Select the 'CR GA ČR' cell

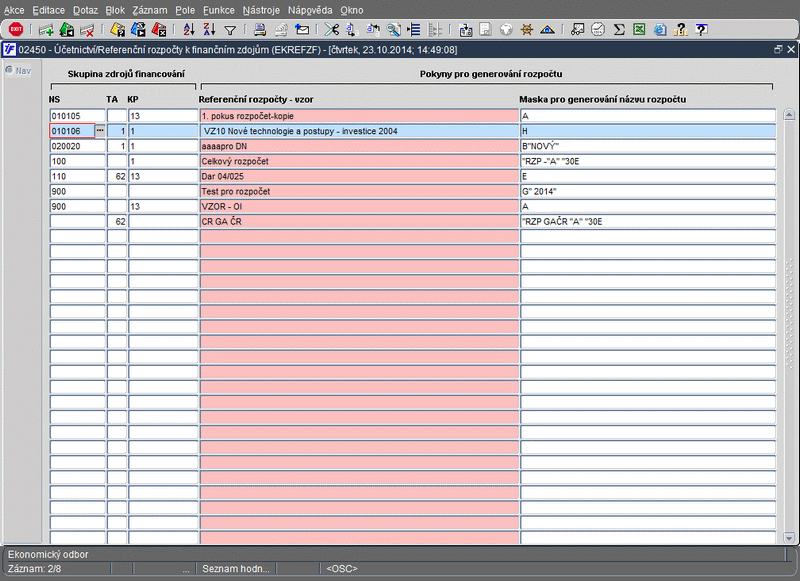(359, 221)
